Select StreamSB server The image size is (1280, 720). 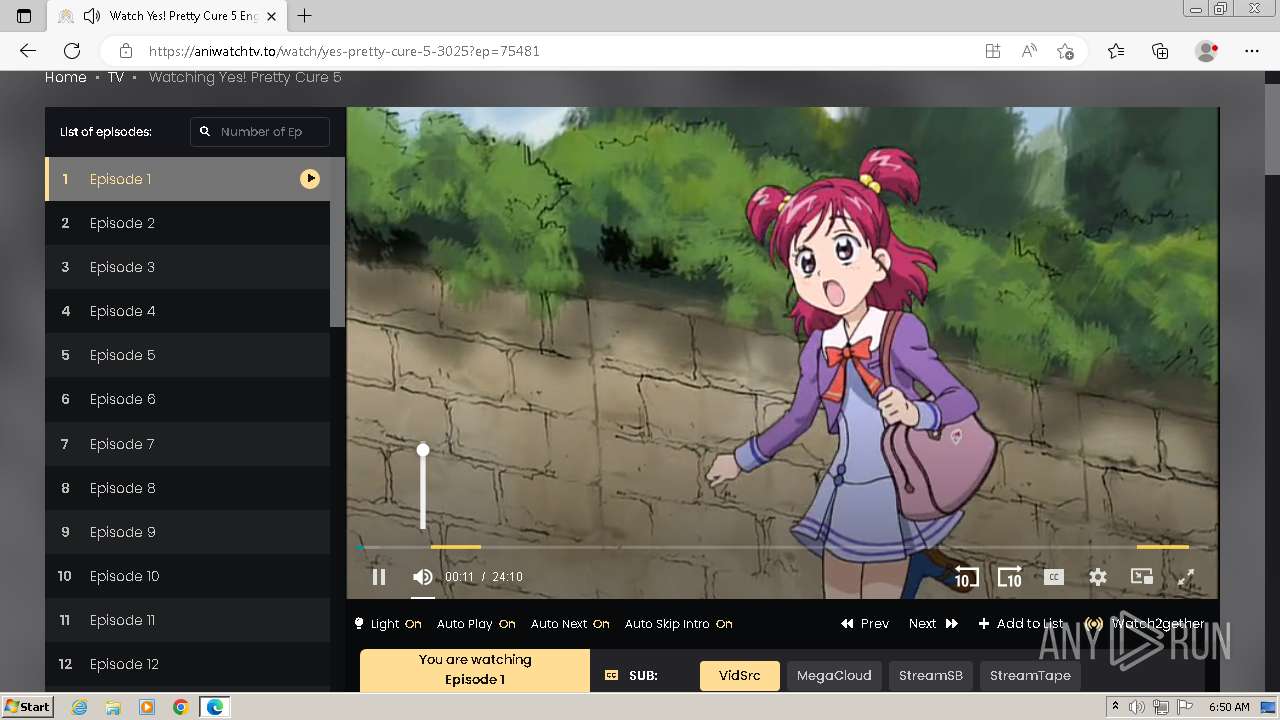(x=931, y=676)
